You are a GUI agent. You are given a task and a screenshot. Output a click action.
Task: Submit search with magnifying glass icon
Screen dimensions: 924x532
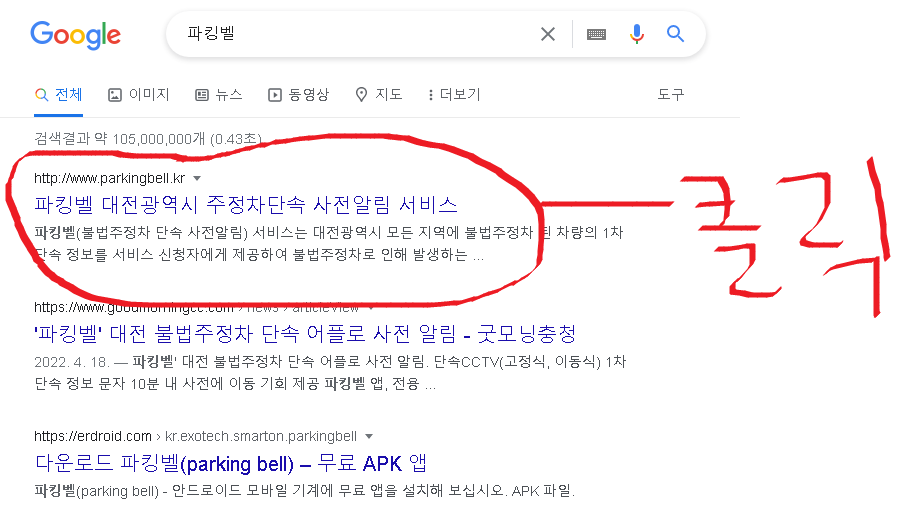coord(675,34)
